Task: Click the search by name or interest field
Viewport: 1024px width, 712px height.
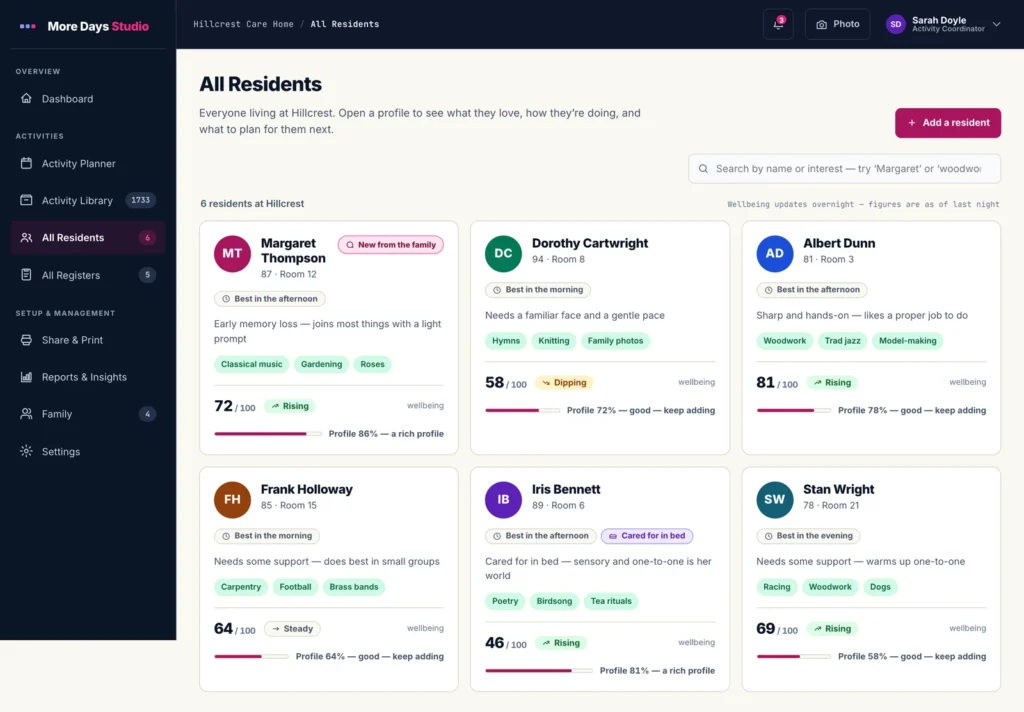Action: coord(844,169)
